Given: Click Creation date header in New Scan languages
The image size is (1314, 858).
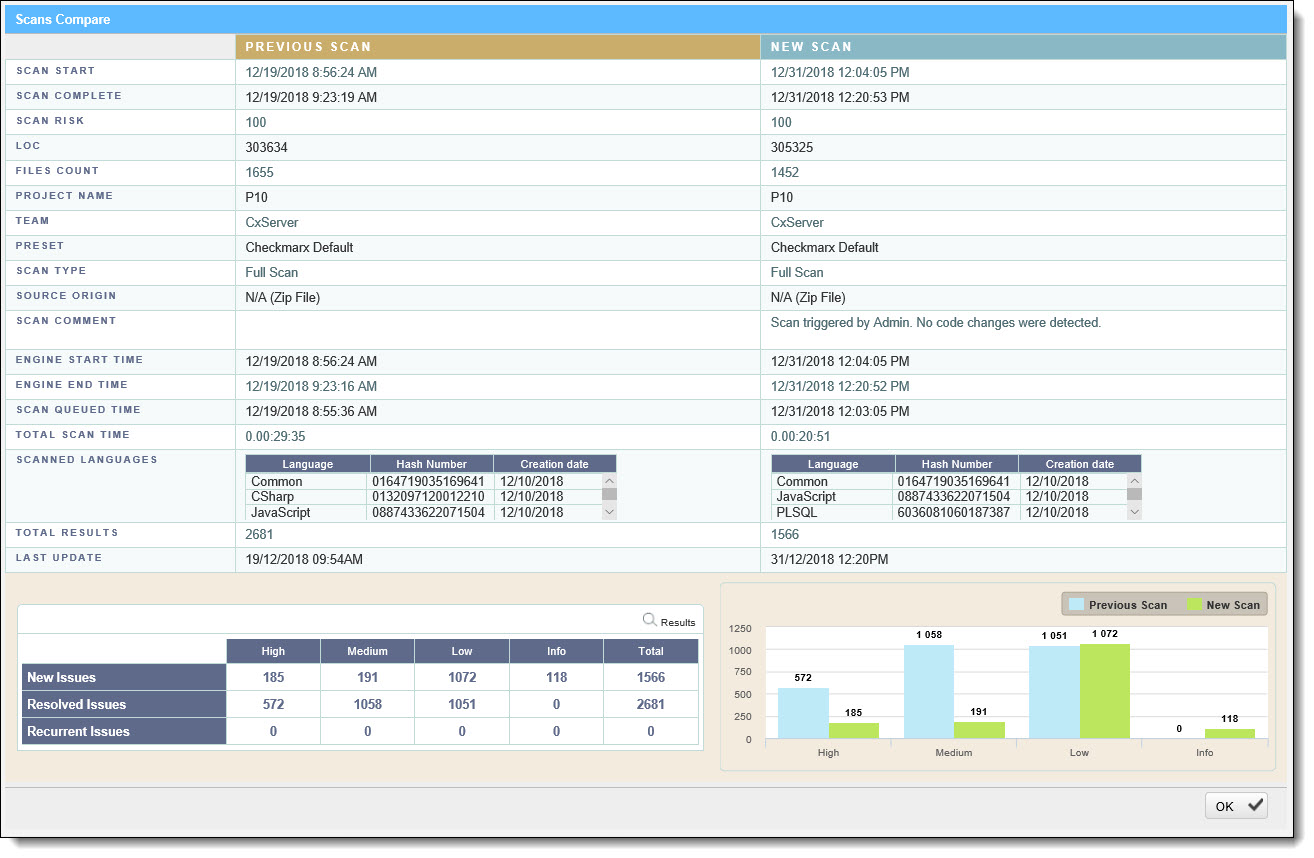Looking at the screenshot, I should coord(1080,464).
